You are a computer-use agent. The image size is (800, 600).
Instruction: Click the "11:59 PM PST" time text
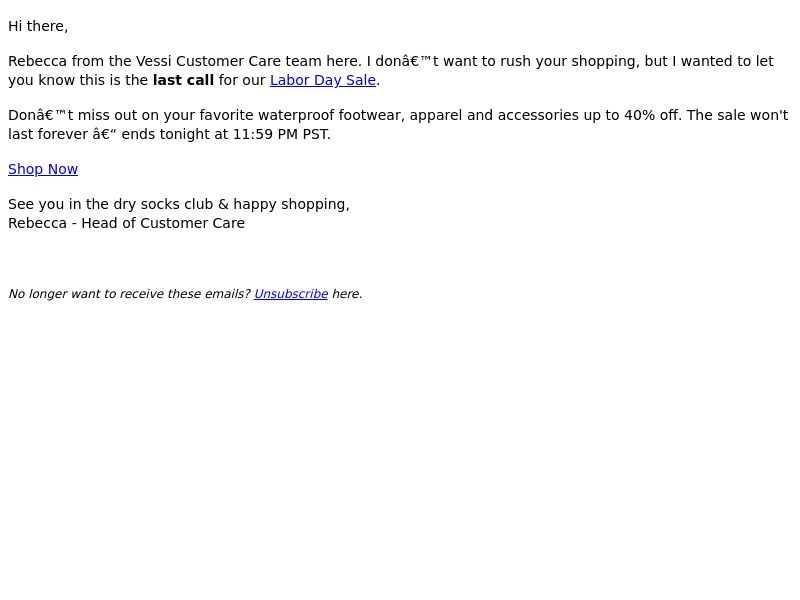(x=280, y=135)
